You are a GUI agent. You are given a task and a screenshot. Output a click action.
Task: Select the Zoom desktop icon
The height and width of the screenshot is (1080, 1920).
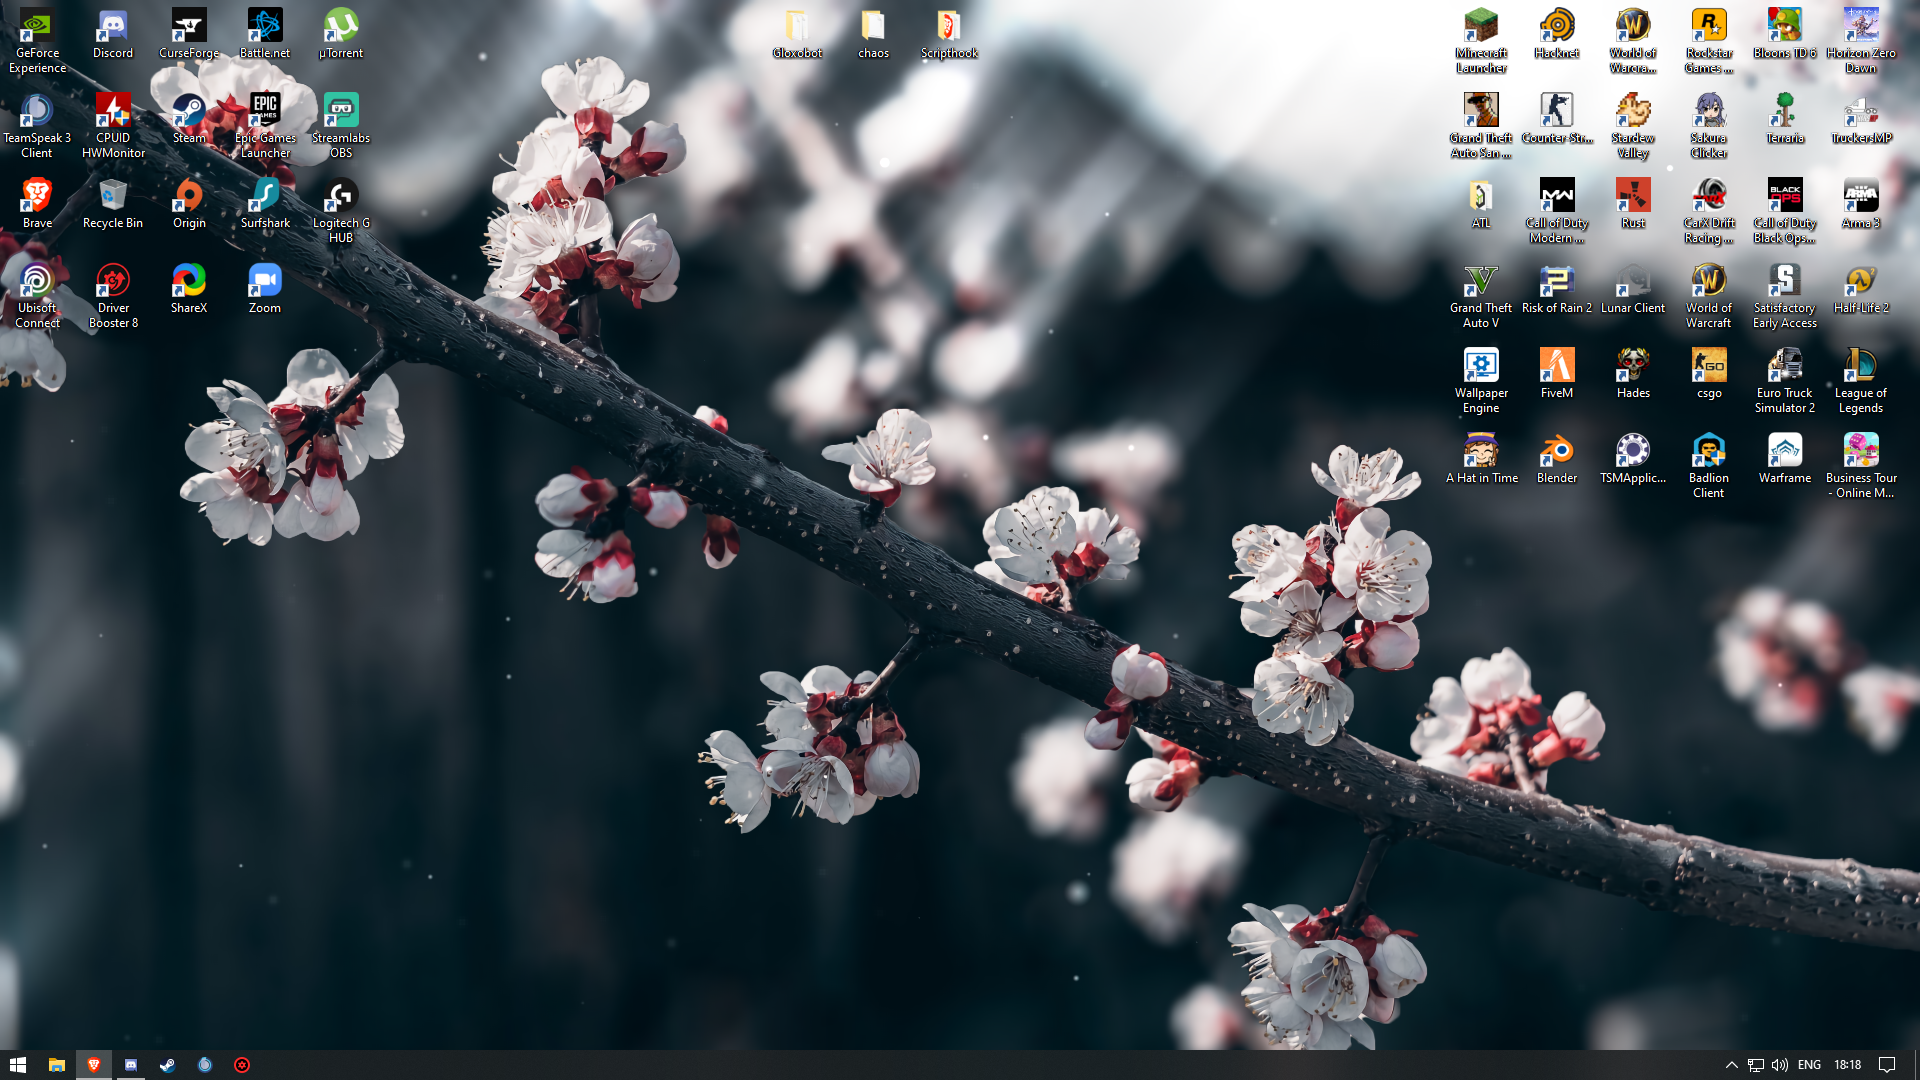[x=265, y=288]
